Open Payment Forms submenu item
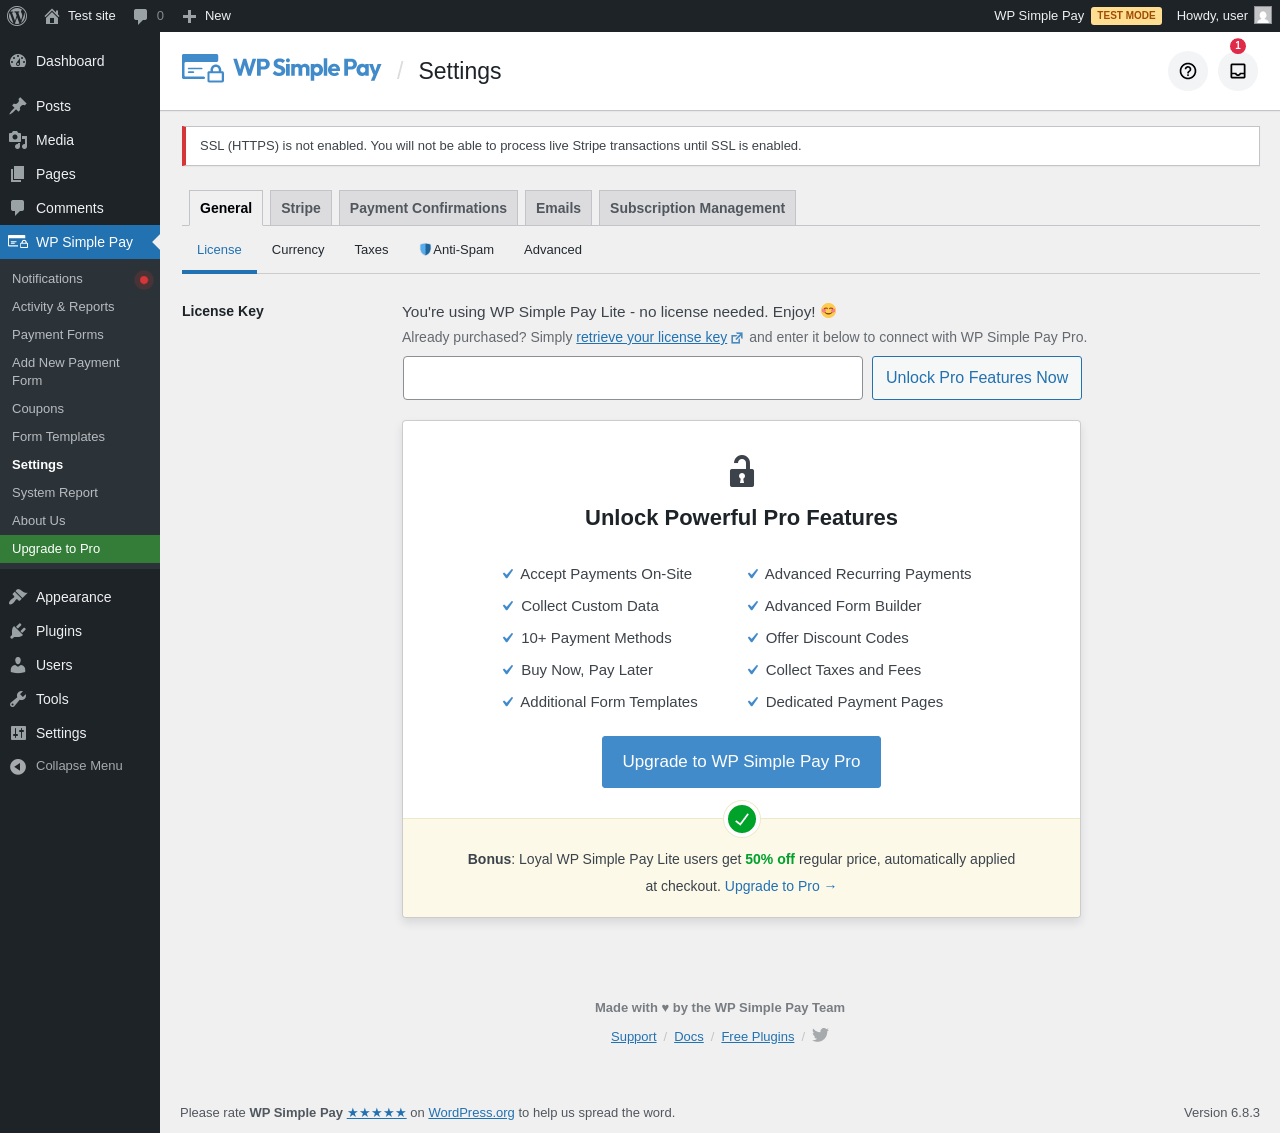Screen dimensions: 1280x1133 [80, 335]
